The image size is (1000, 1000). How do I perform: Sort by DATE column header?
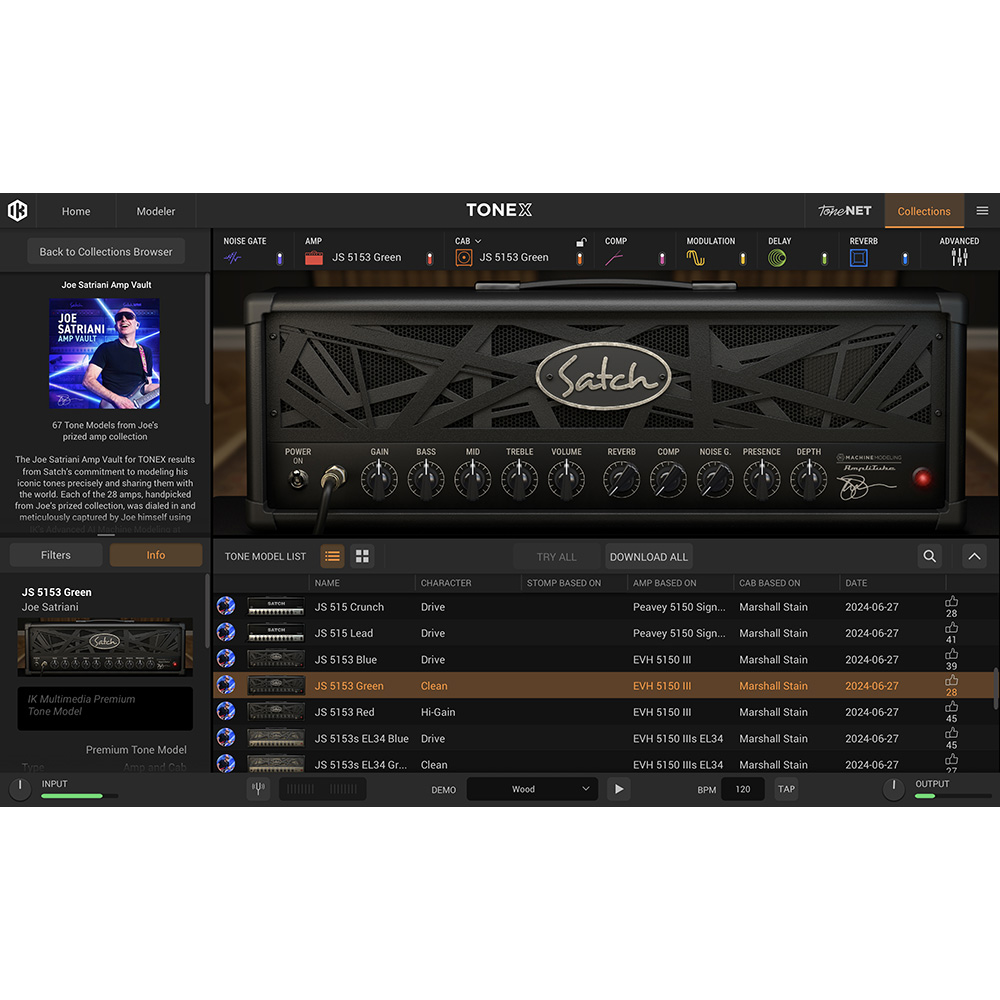click(x=856, y=583)
